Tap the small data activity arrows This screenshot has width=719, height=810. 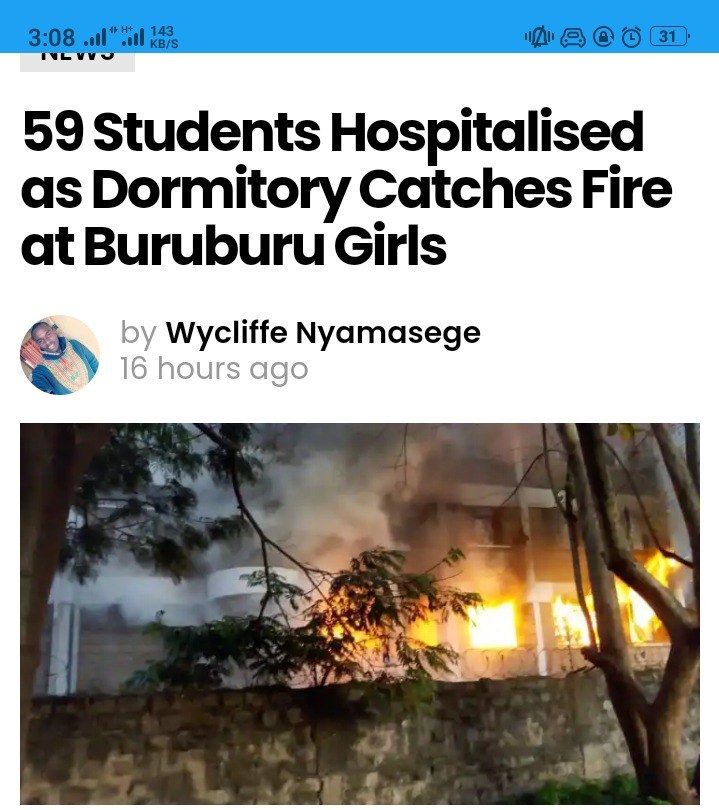click(x=113, y=29)
